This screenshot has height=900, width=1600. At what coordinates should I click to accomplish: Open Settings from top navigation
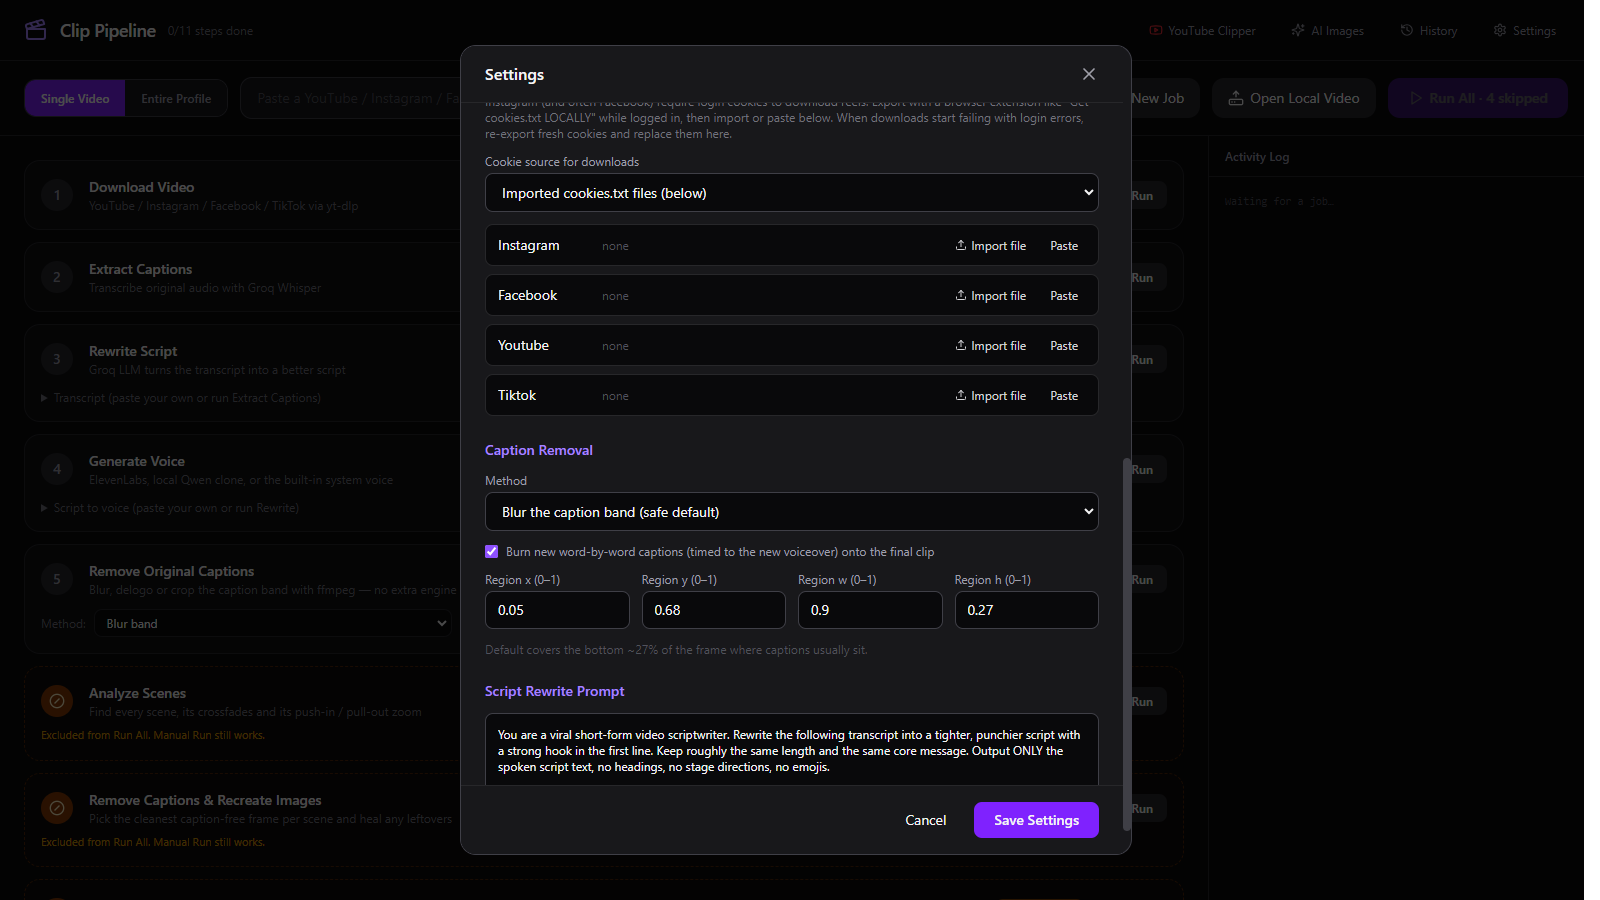1524,31
